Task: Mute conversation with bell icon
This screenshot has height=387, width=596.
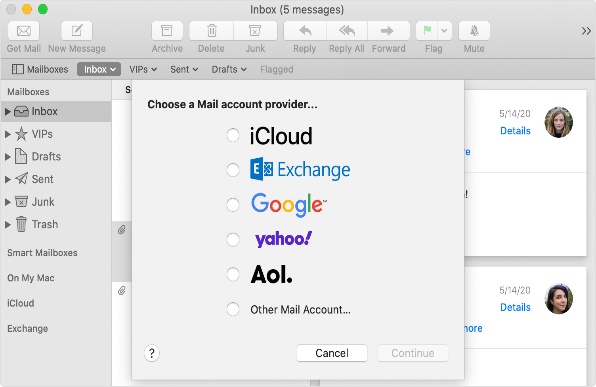Action: 474,31
